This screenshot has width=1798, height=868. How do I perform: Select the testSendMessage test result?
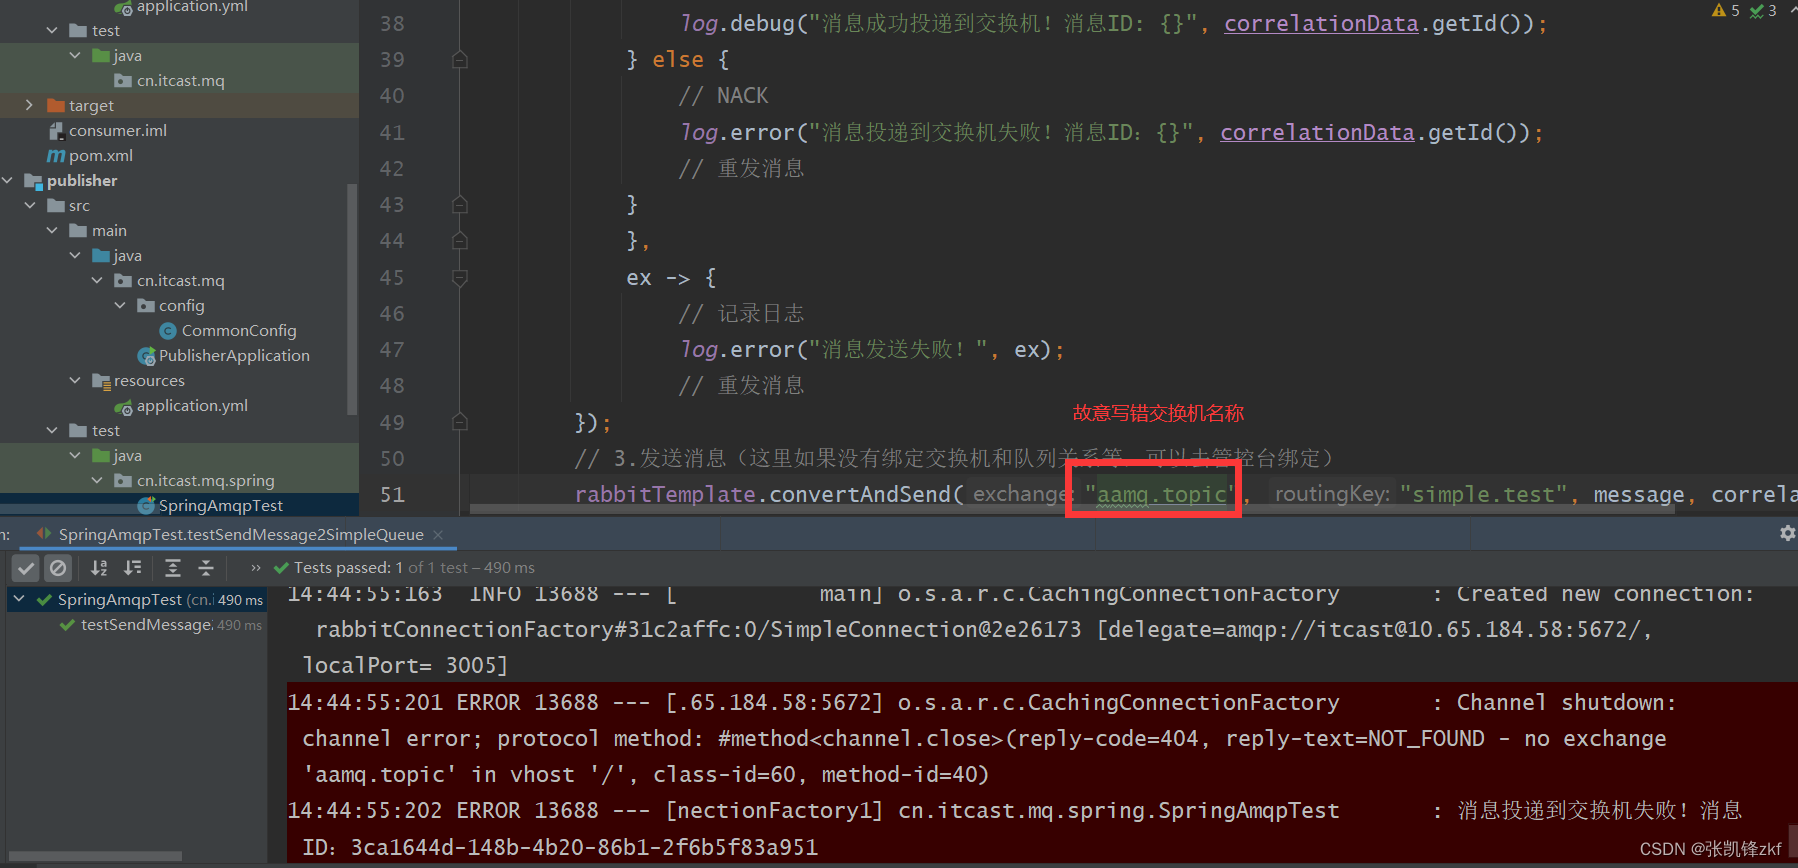146,625
